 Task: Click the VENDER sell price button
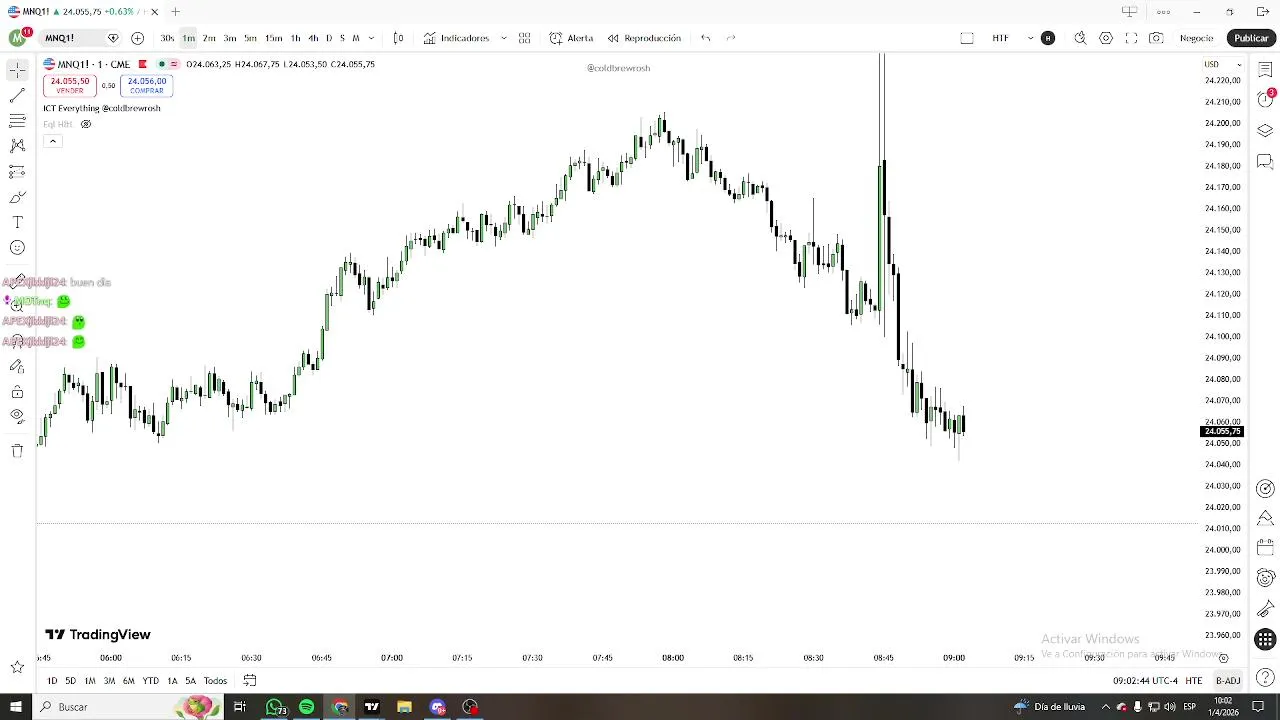(x=70, y=85)
